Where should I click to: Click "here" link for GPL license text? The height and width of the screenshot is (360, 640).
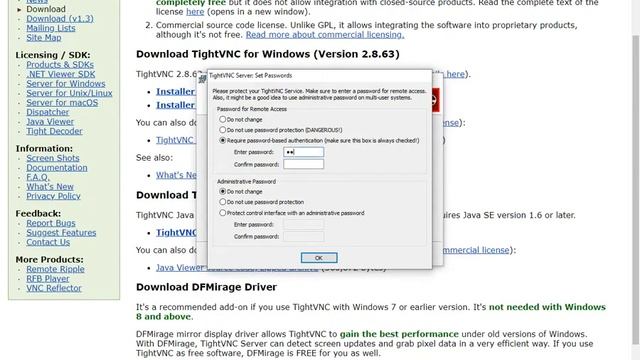click(195, 12)
